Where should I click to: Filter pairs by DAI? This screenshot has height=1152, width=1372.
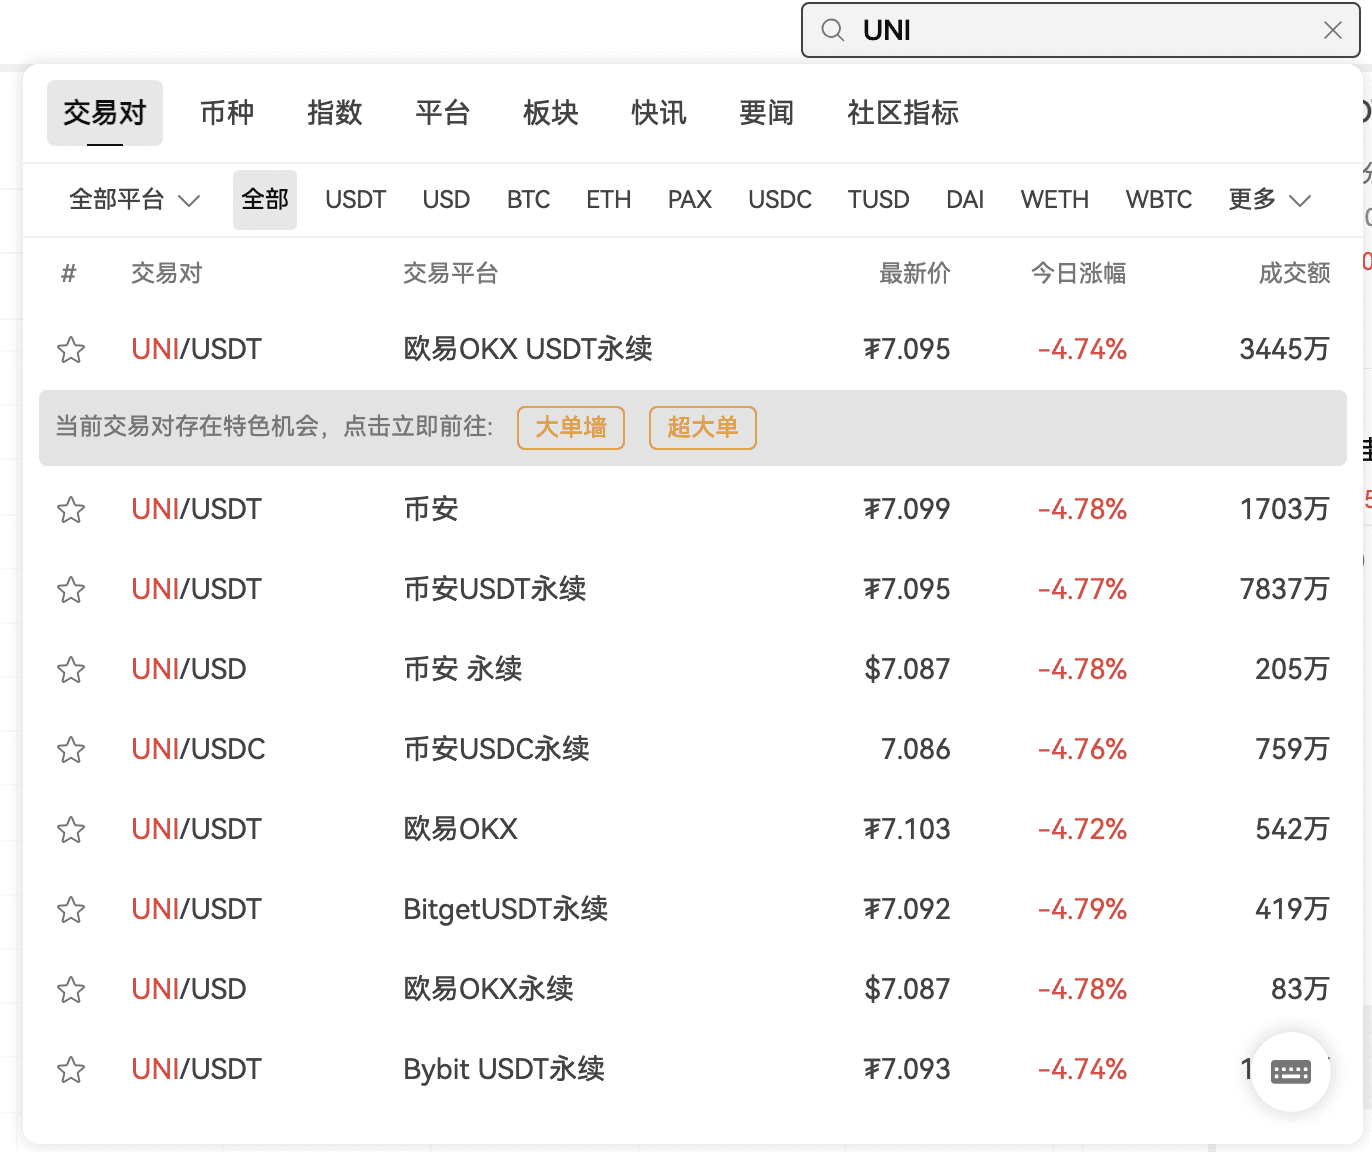pos(965,200)
